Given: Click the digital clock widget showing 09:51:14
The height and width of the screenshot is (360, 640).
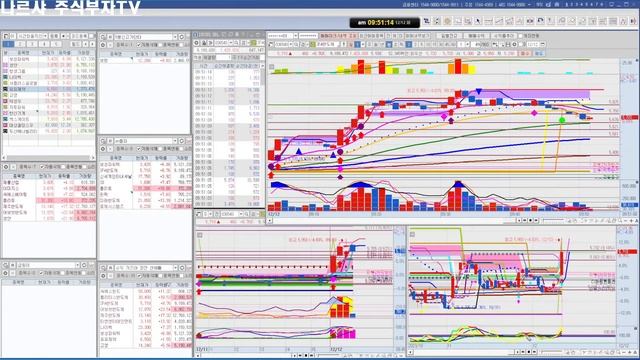Looking at the screenshot, I should pyautogui.click(x=384, y=22).
